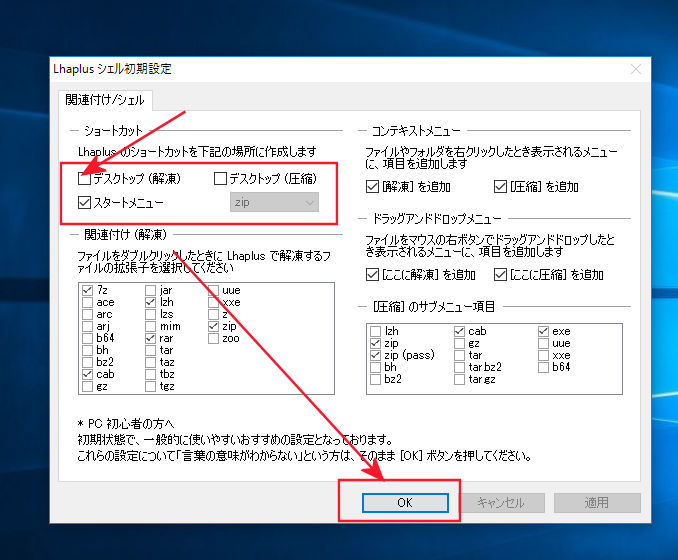Check bz2 in the compress submenu list

point(375,379)
